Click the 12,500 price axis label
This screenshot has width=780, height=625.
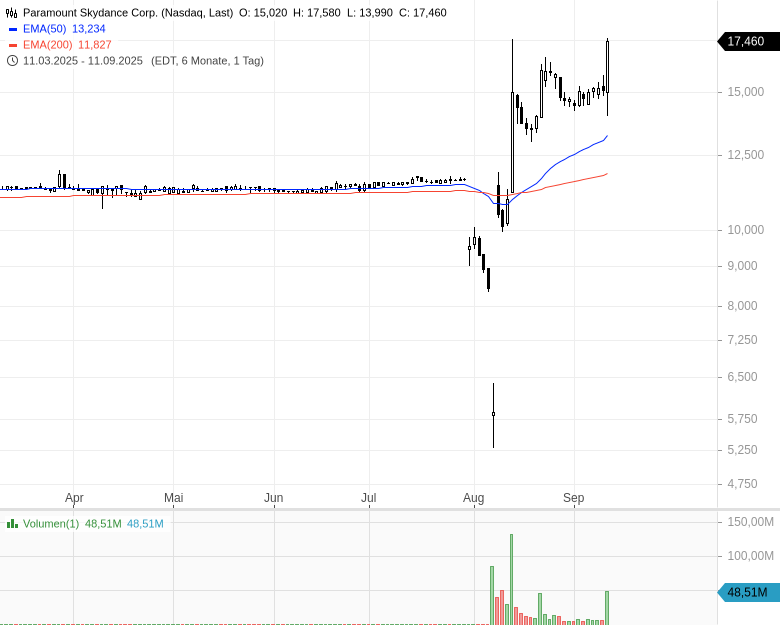click(x=746, y=155)
